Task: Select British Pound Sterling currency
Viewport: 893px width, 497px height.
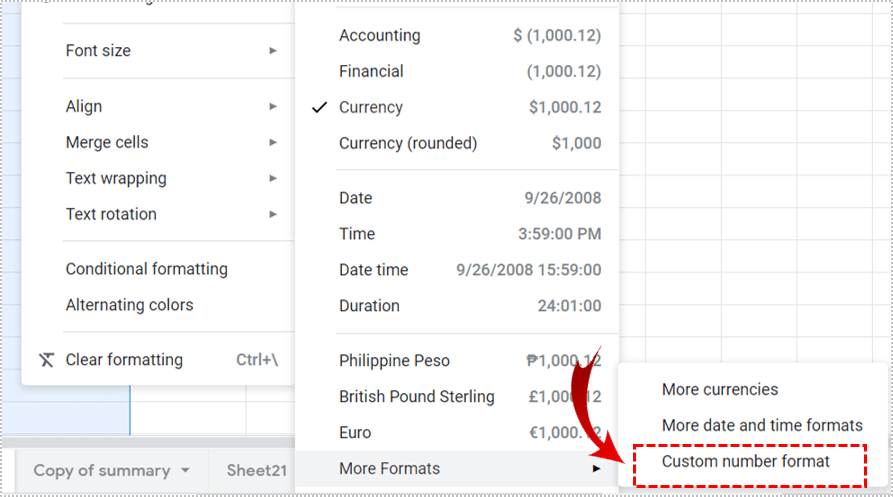Action: tap(417, 397)
